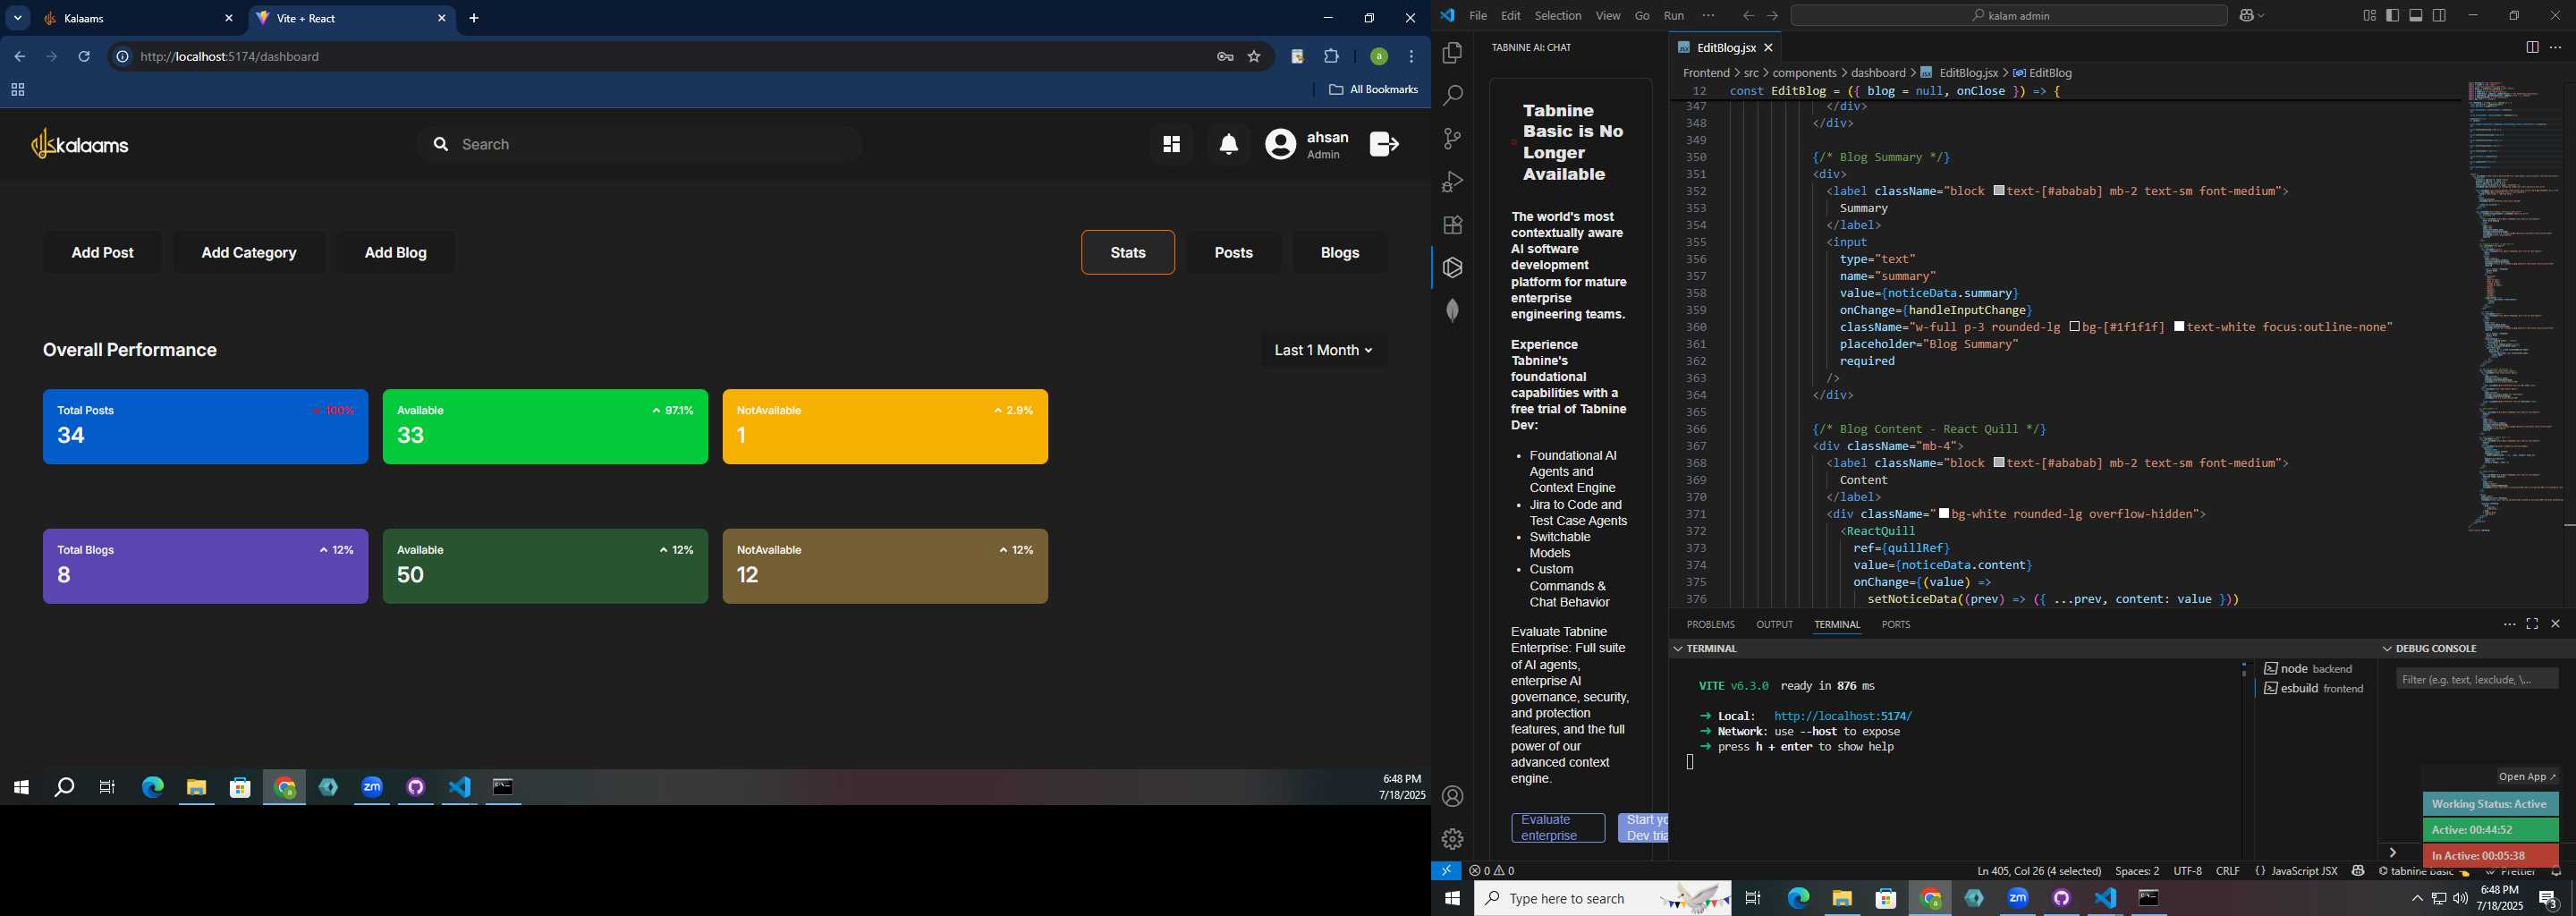Click the Kalaams dashboard Search field
This screenshot has height=916, width=2576.
coord(639,145)
